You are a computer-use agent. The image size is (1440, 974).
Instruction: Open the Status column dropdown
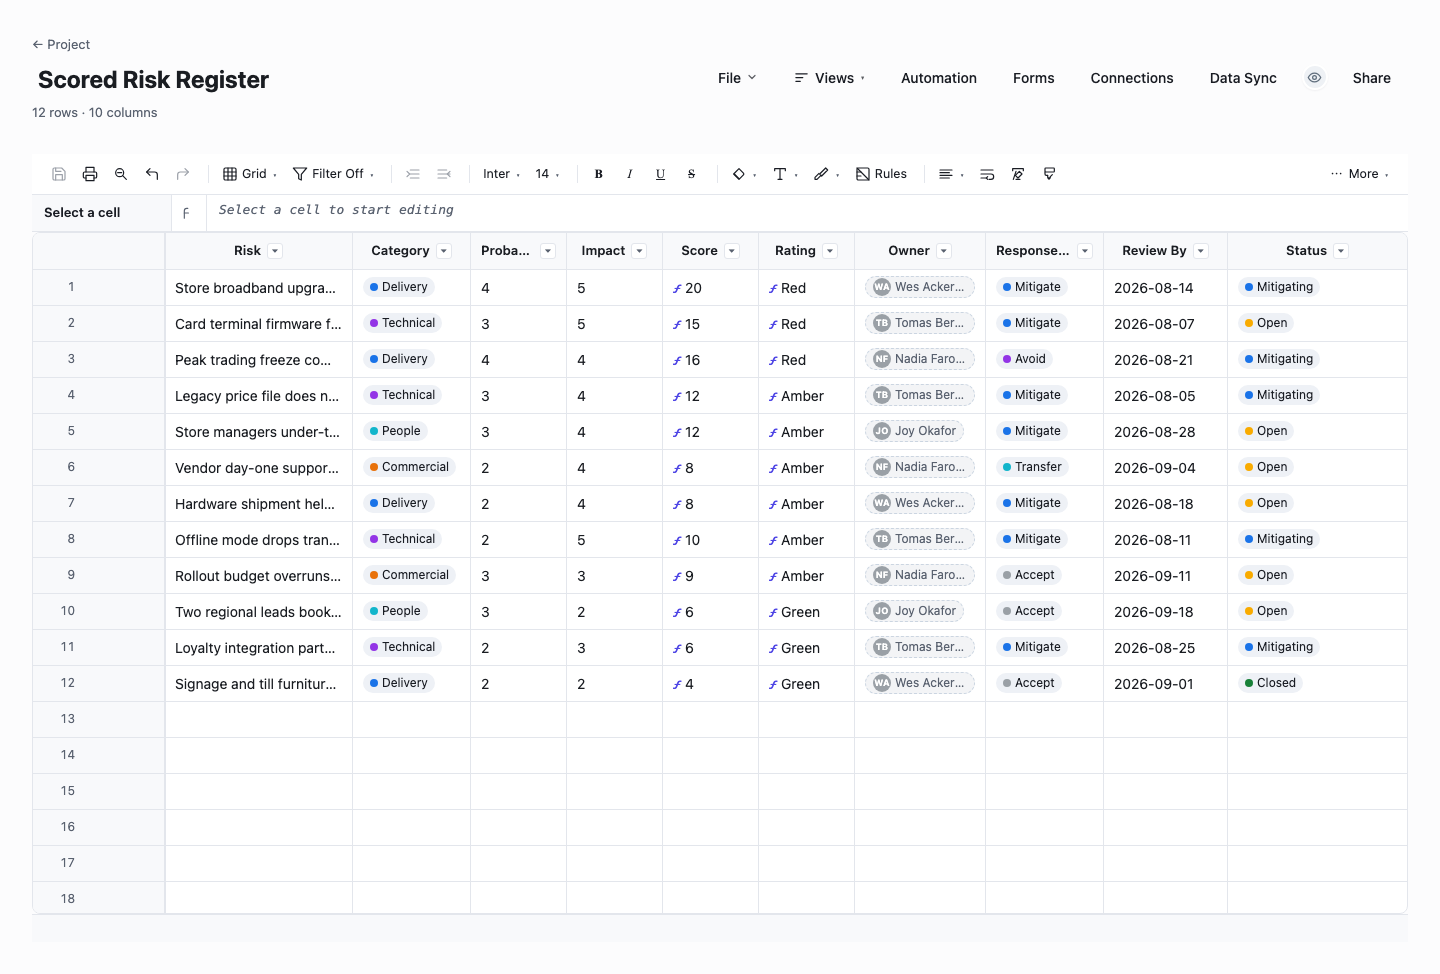[1341, 251]
